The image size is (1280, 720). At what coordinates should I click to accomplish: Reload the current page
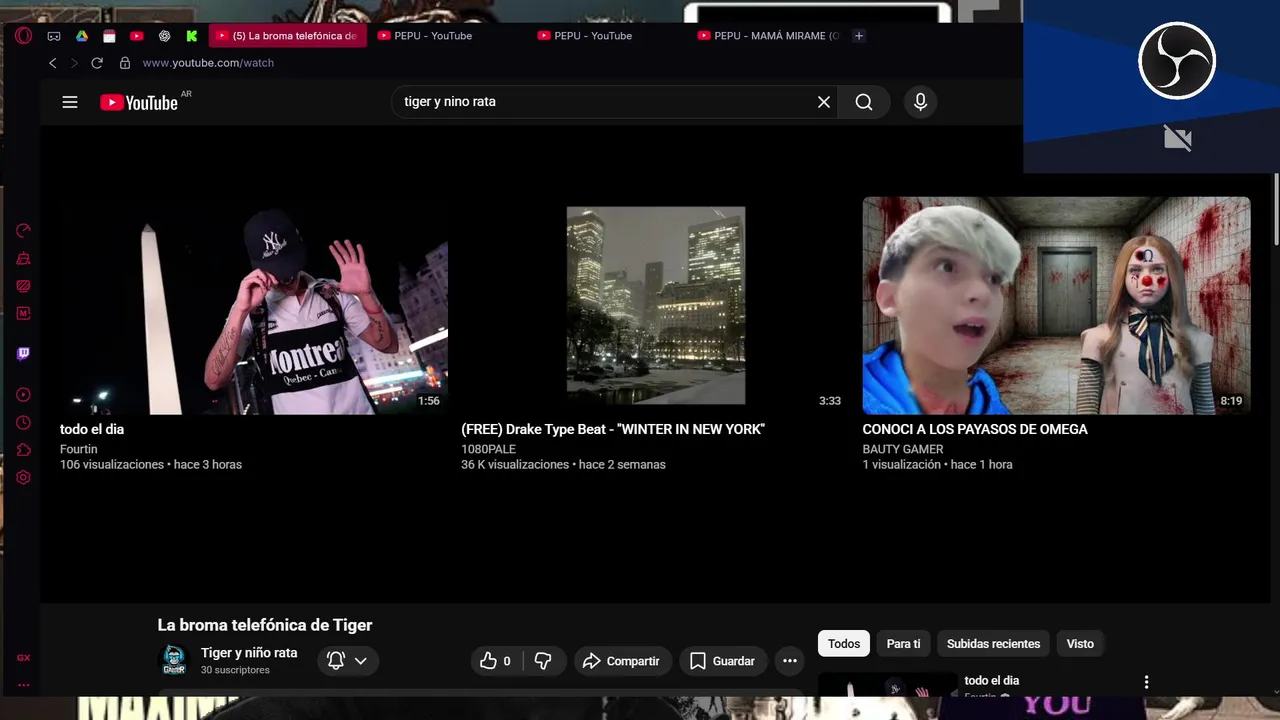pyautogui.click(x=97, y=63)
